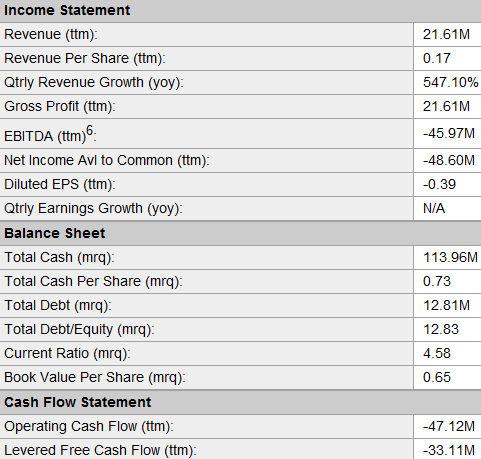Image resolution: width=481 pixels, height=459 pixels.
Task: Click the Qtrly Revenue Growth value 547.10%
Action: (450, 82)
